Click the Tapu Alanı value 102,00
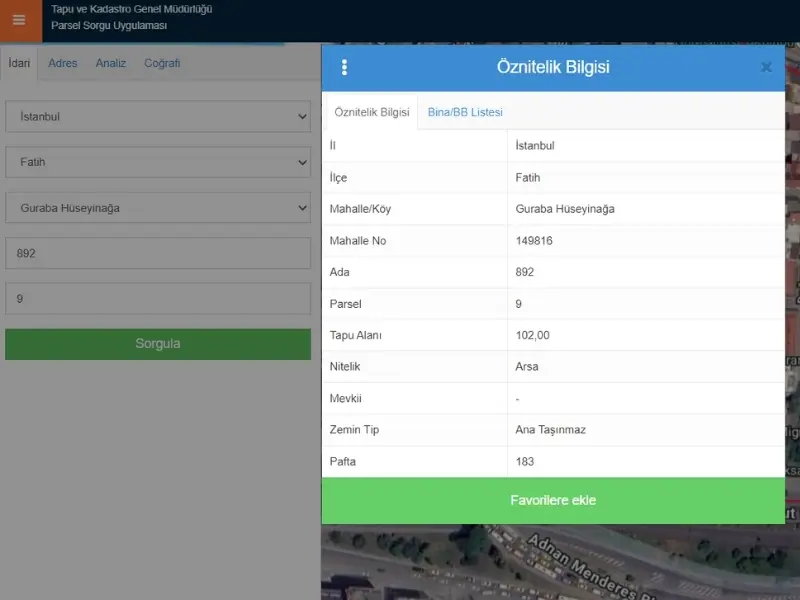 [532, 335]
